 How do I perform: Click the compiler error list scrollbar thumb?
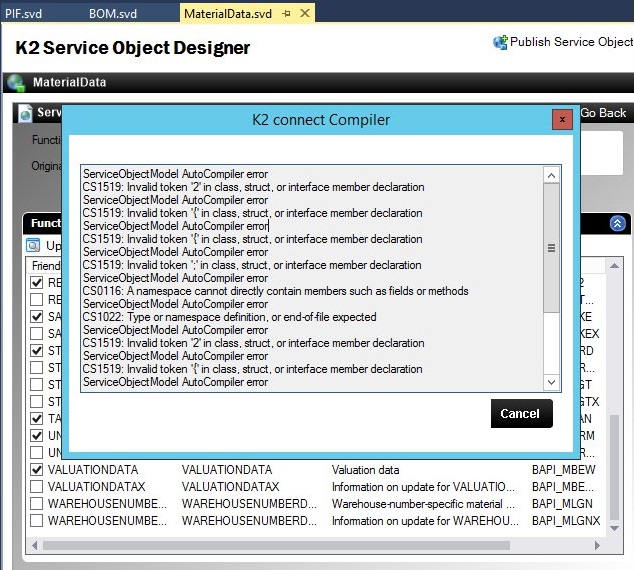coord(551,248)
